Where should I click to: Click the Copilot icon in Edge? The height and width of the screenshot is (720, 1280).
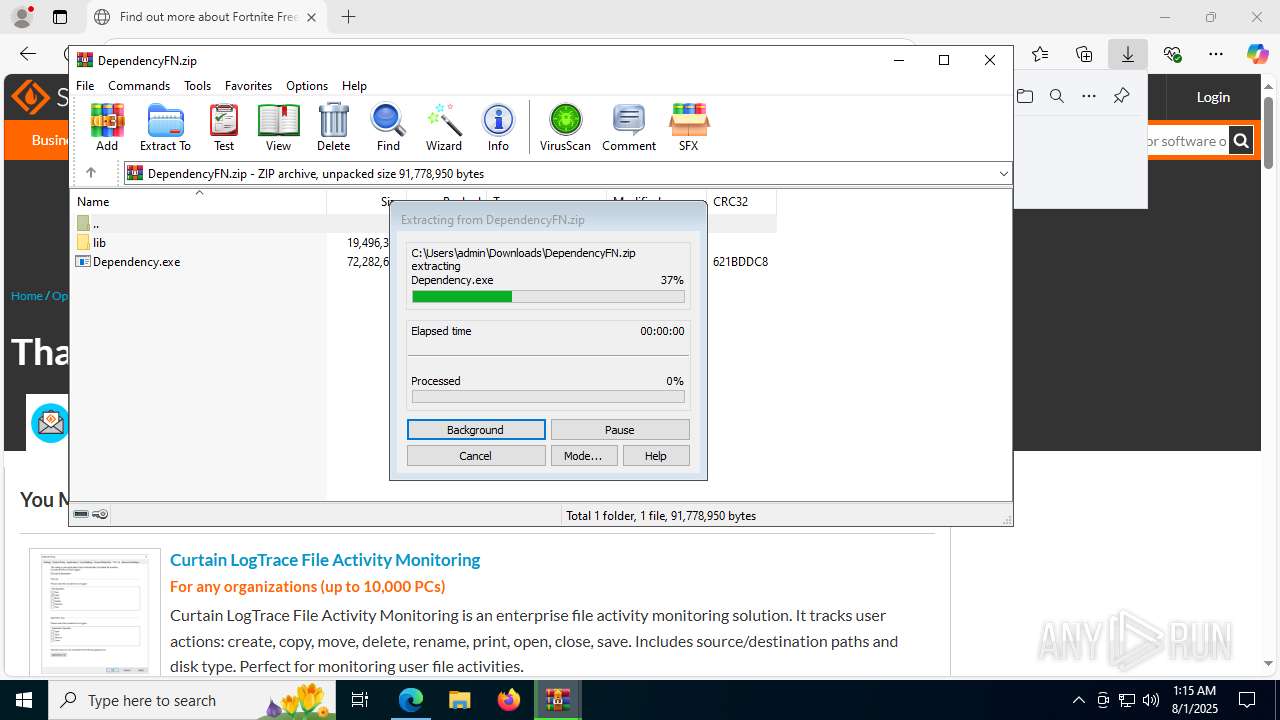(x=1257, y=54)
